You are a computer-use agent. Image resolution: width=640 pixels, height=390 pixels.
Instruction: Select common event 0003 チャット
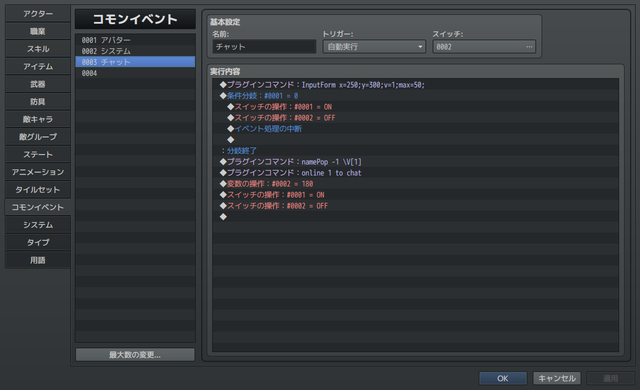point(135,62)
